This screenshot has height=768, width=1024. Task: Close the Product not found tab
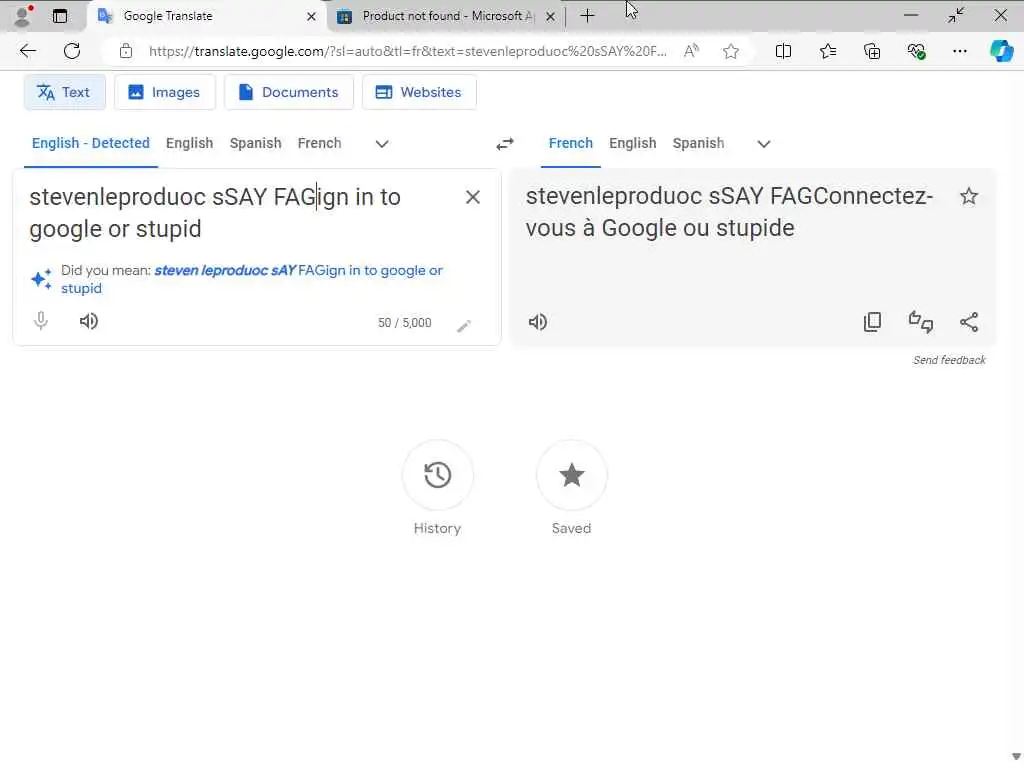click(x=551, y=16)
